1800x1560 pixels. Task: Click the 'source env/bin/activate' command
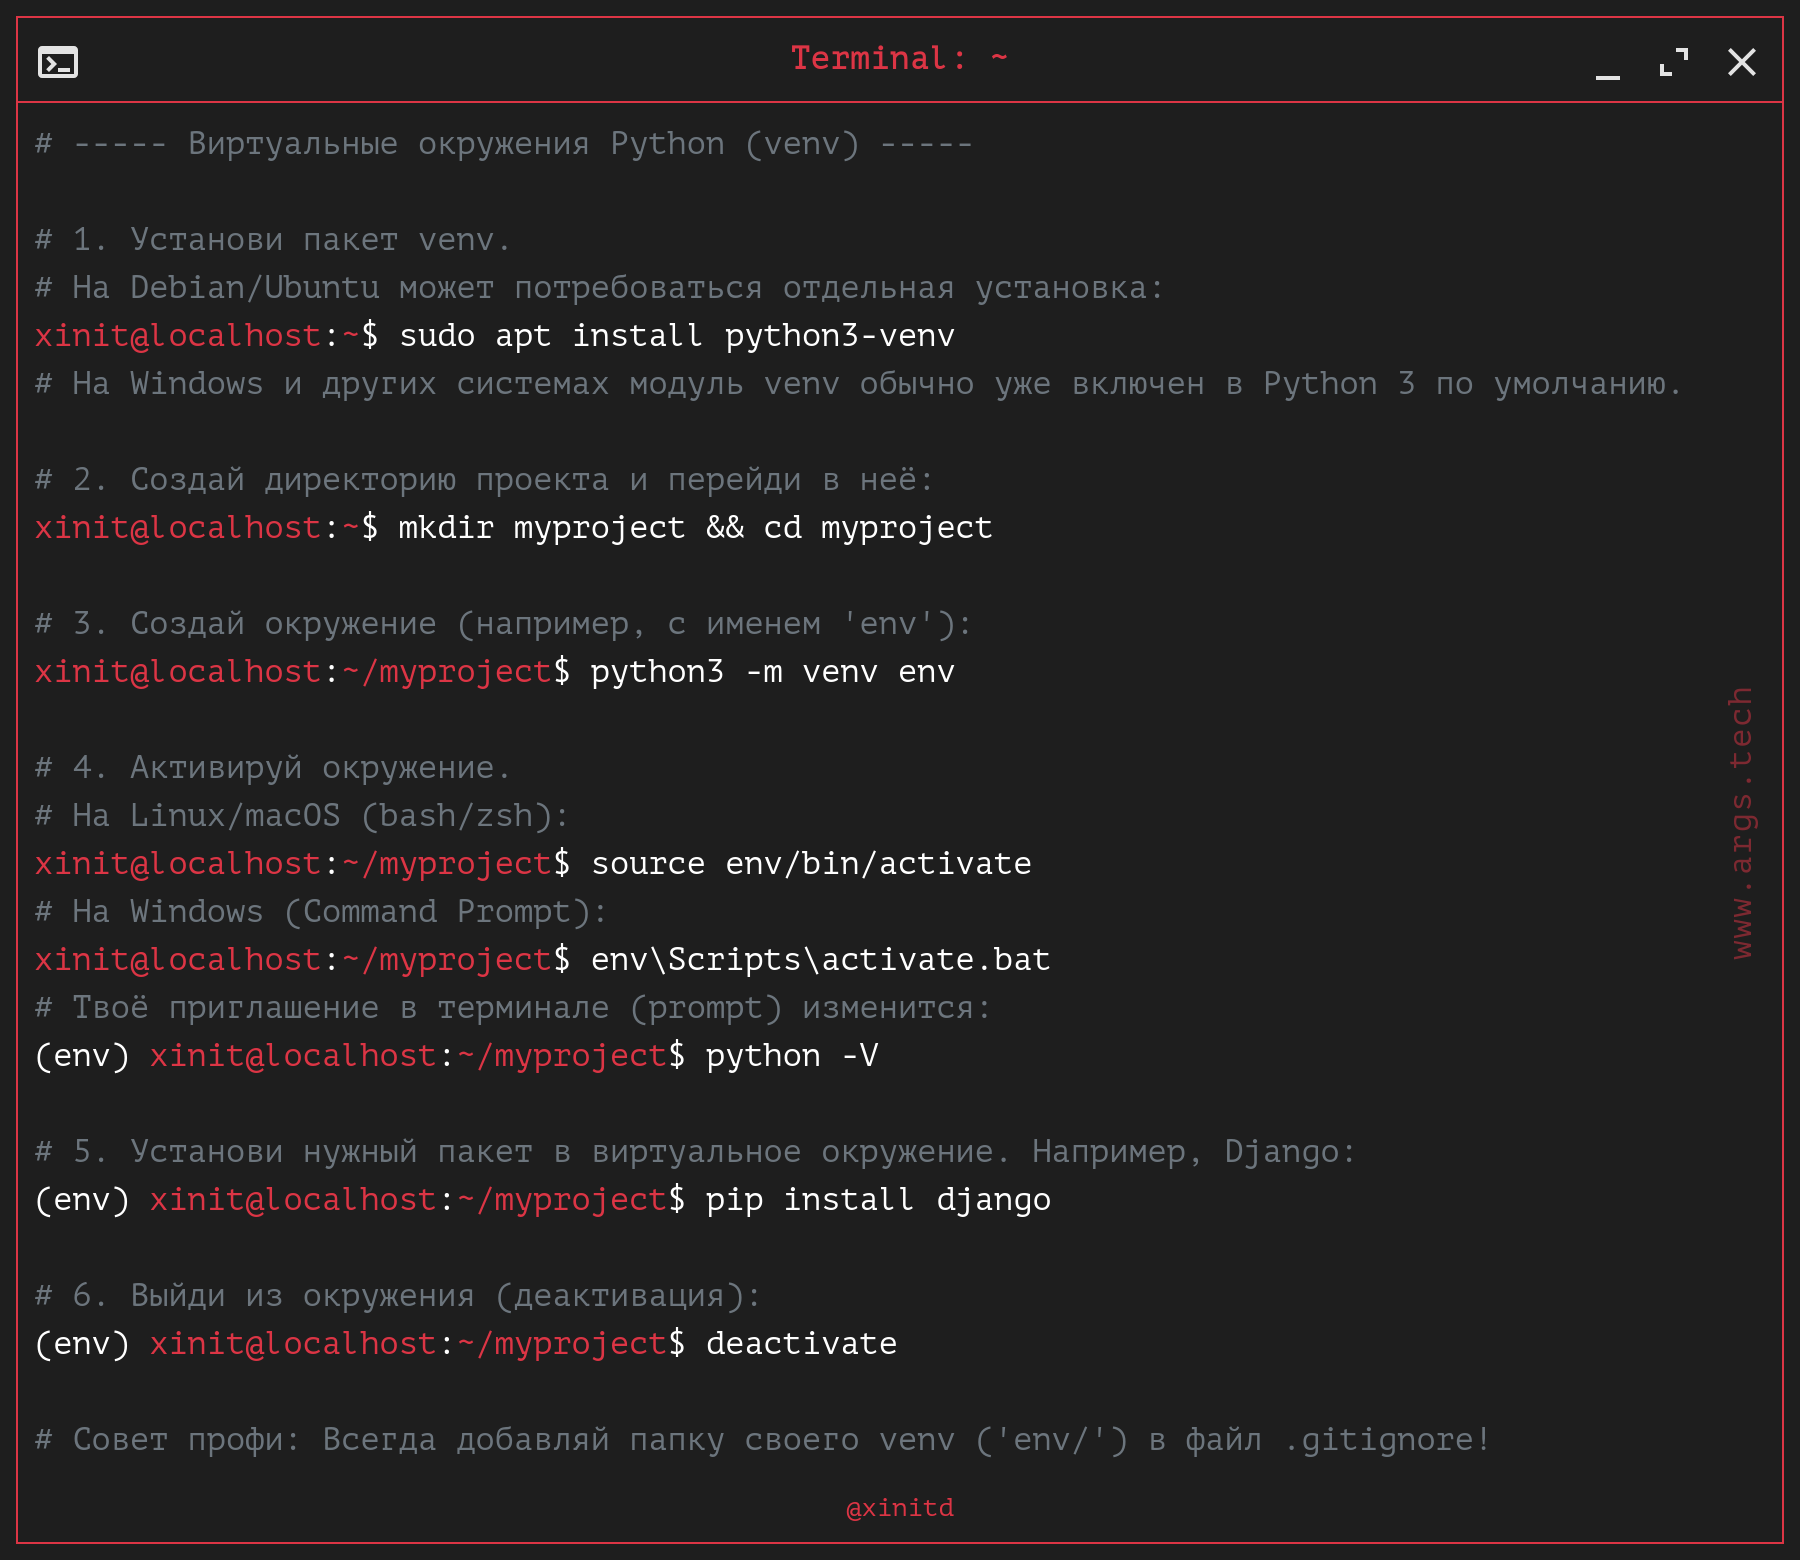point(810,864)
